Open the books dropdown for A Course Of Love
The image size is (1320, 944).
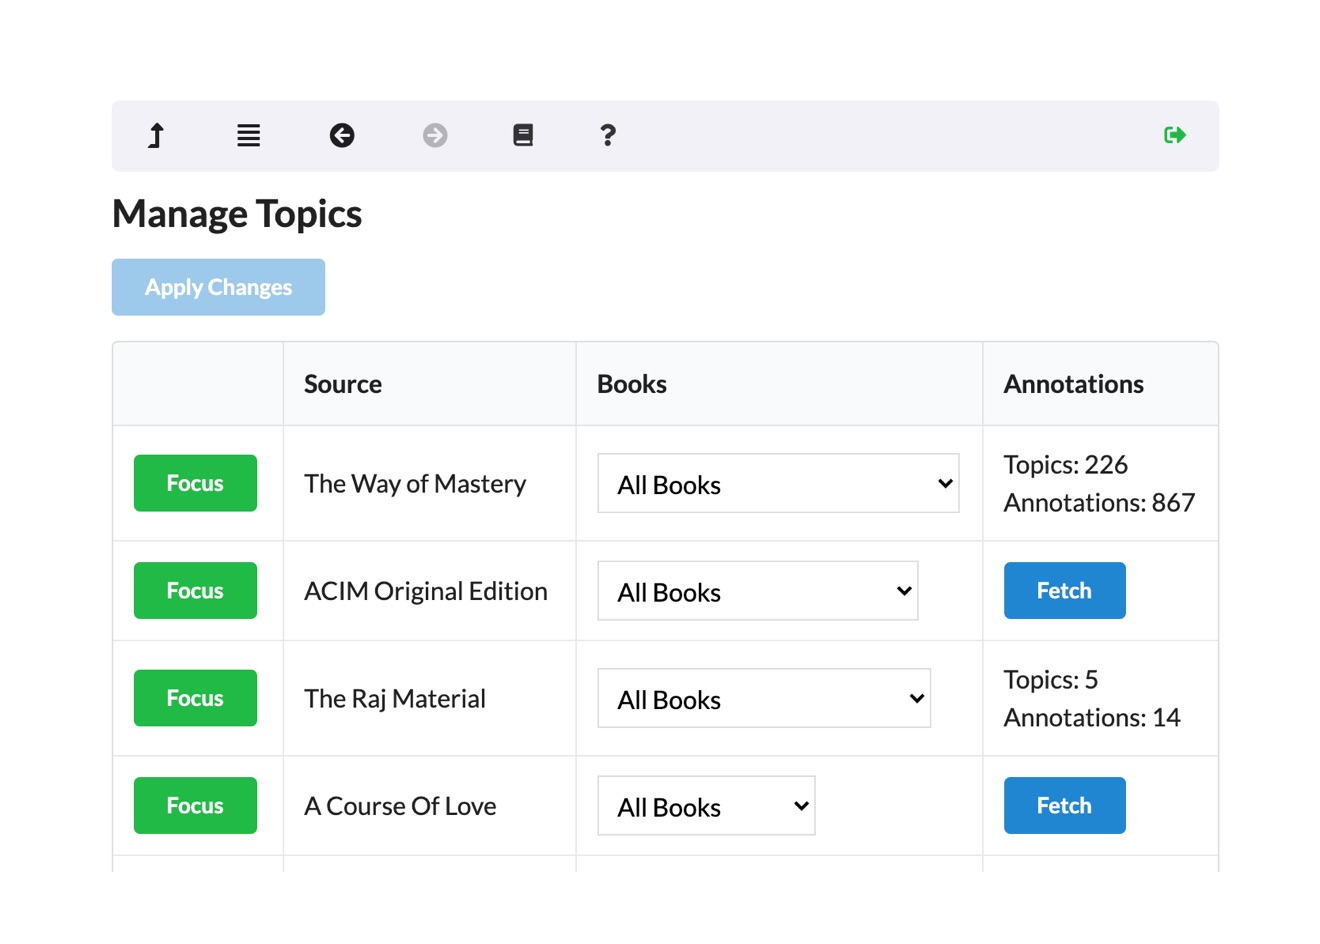[706, 806]
